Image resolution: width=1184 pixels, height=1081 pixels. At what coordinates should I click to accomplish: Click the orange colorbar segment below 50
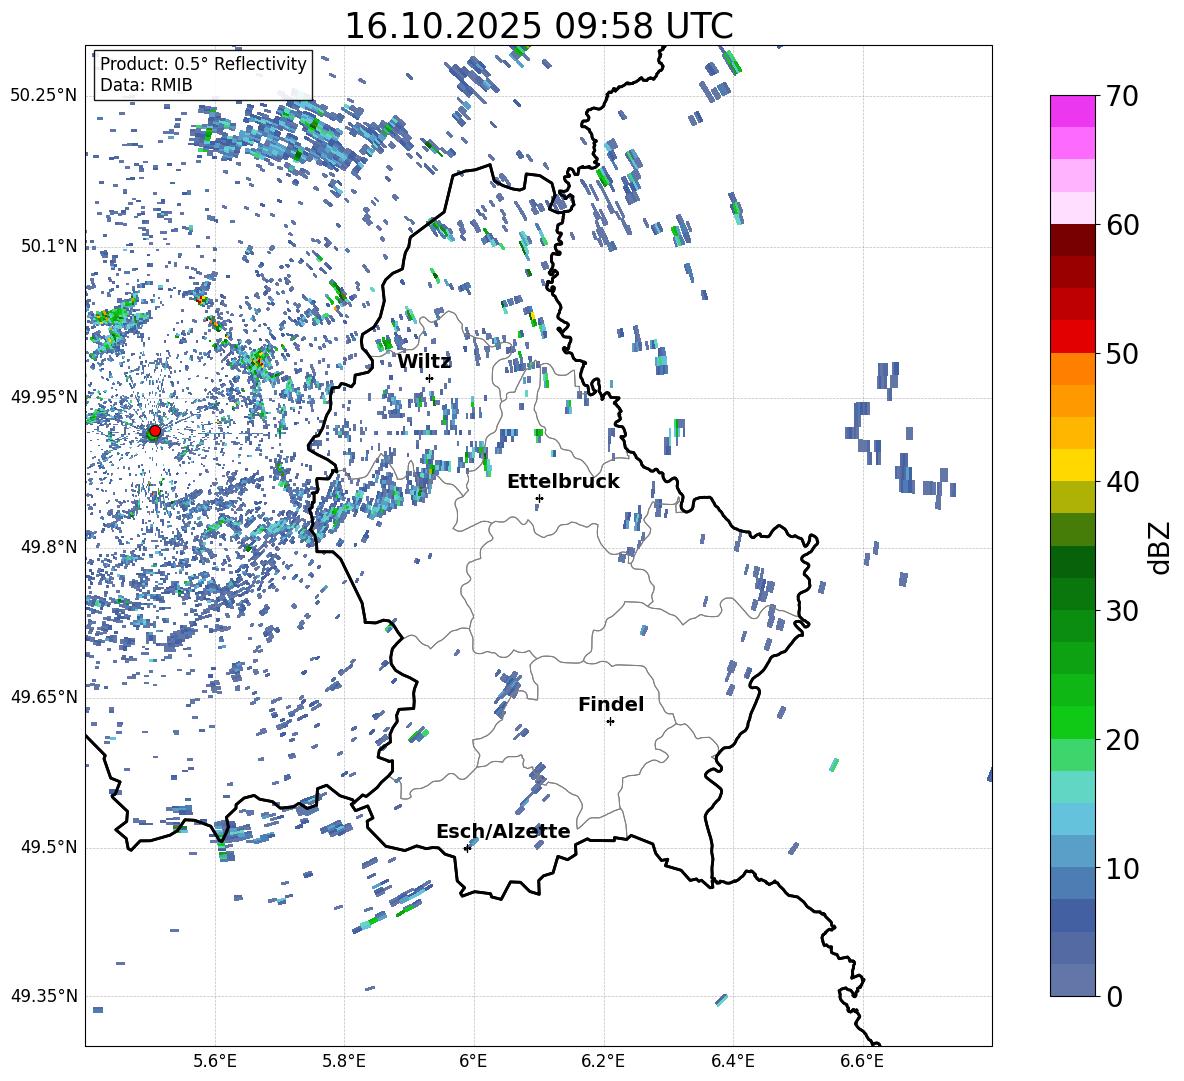pyautogui.click(x=1072, y=368)
